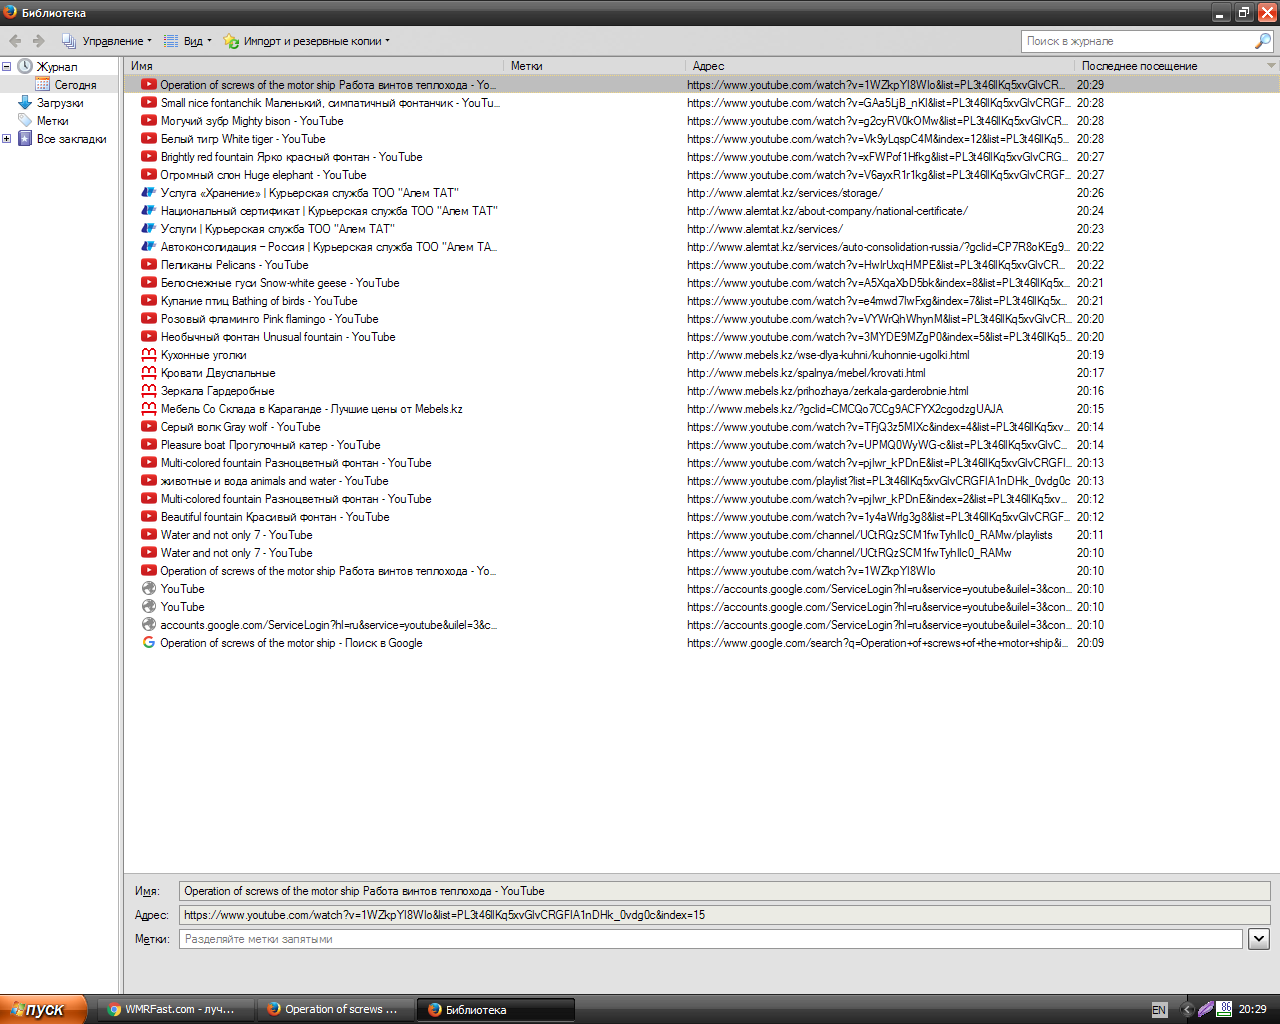Click the 20:09 visit time cell

[x=1090, y=643]
